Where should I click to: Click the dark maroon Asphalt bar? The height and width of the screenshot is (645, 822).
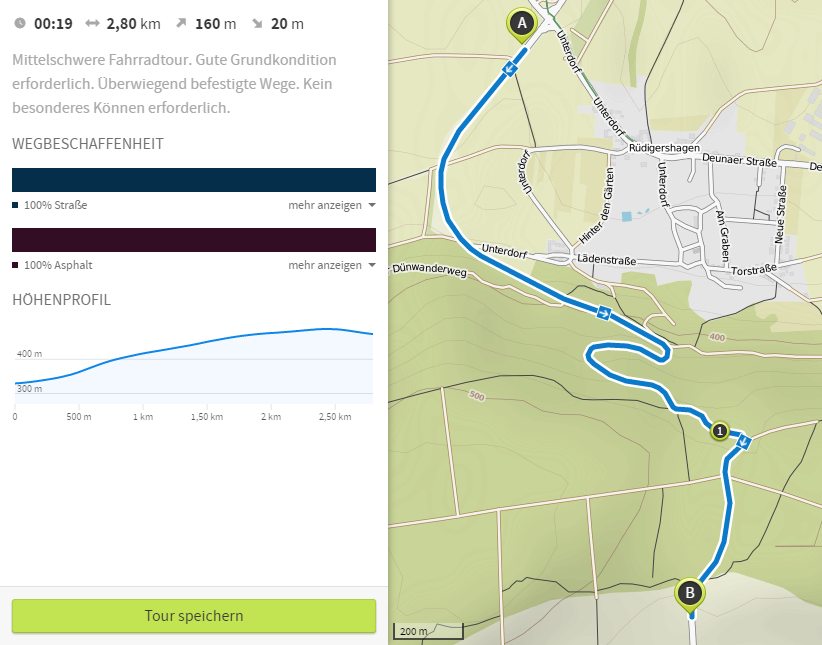[x=194, y=240]
